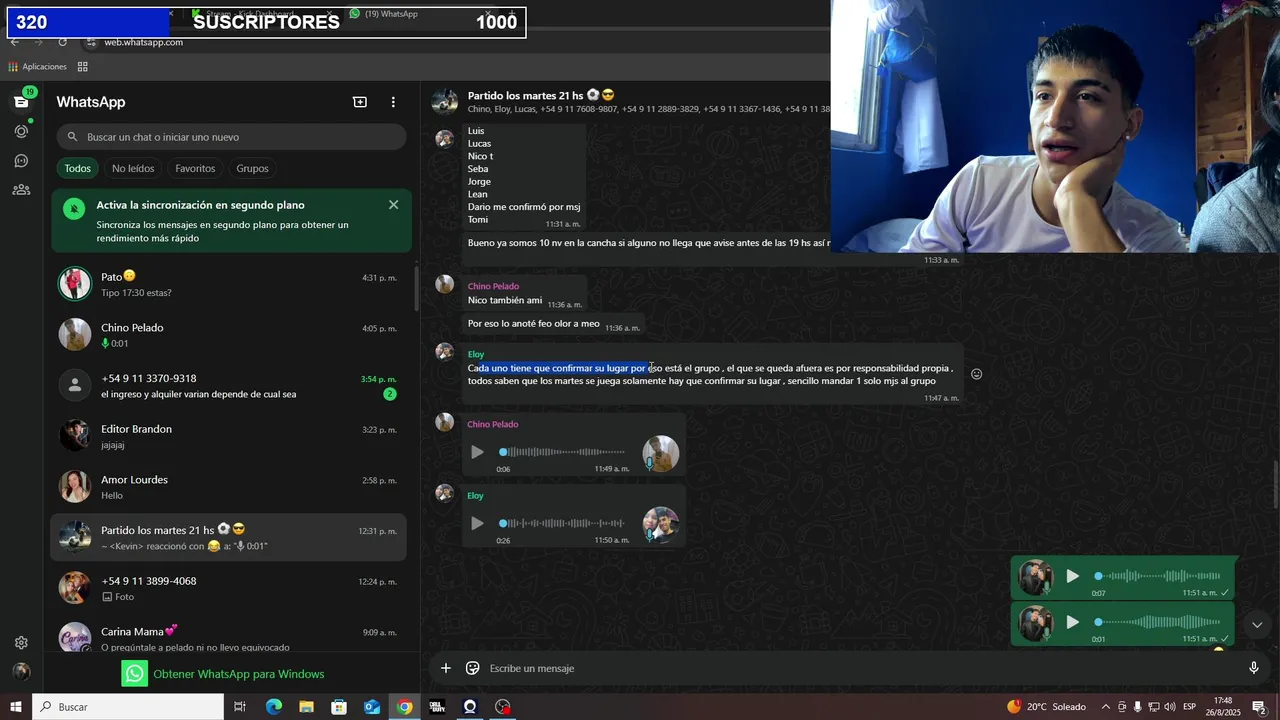Jump to latest messages with down chevron
The image size is (1280, 720).
click(1257, 625)
